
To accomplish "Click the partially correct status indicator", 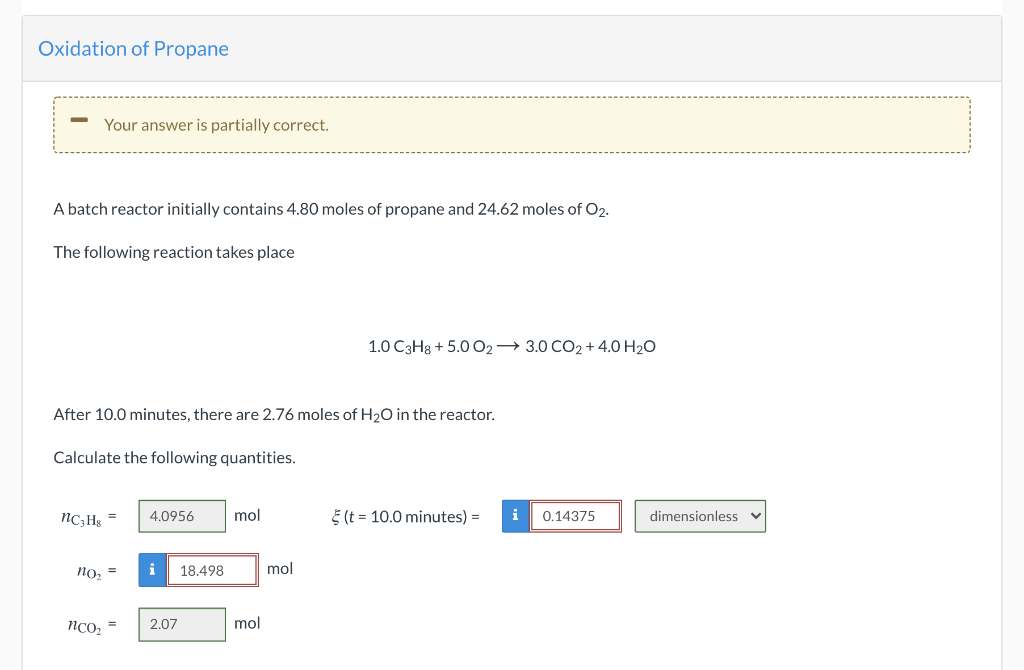I will pos(78,122).
